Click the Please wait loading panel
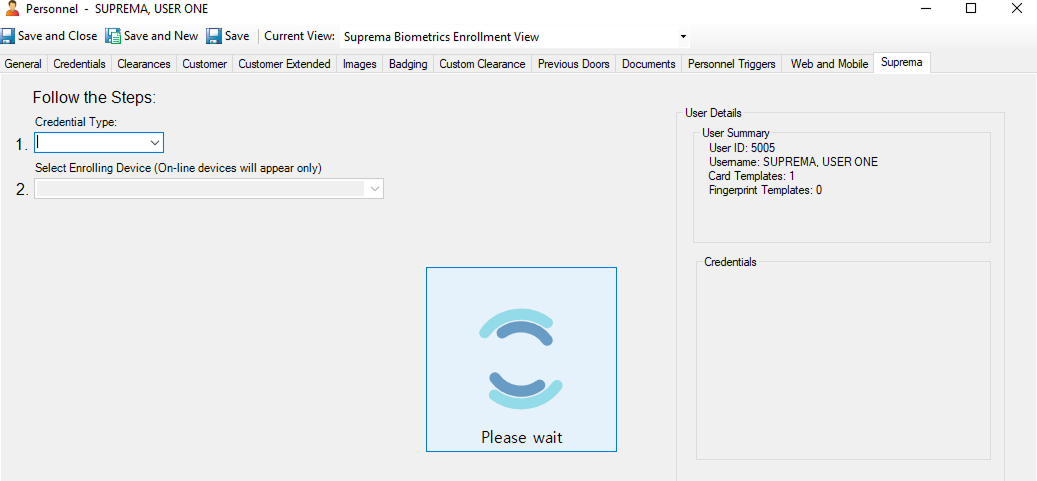1037x481 pixels. [521, 358]
